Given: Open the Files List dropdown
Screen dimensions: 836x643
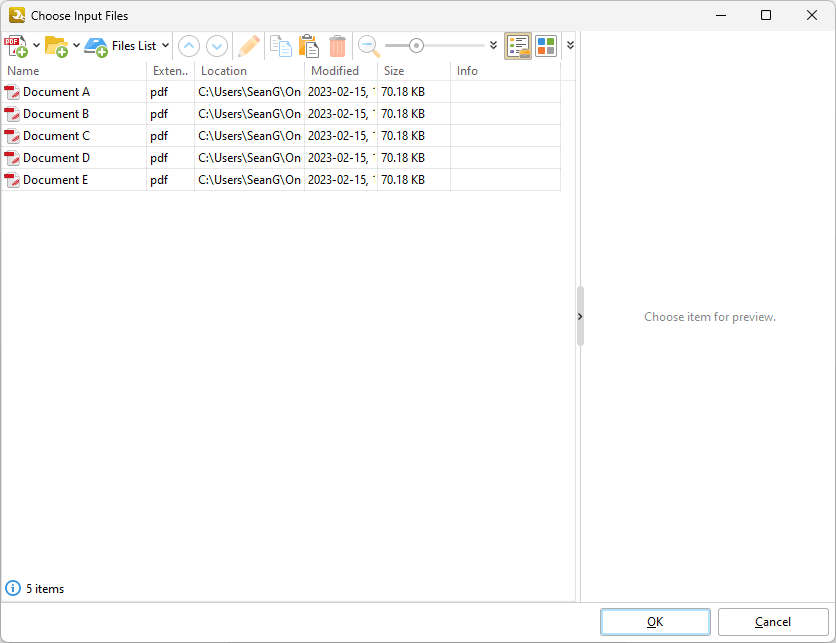Looking at the screenshot, I should click(165, 45).
